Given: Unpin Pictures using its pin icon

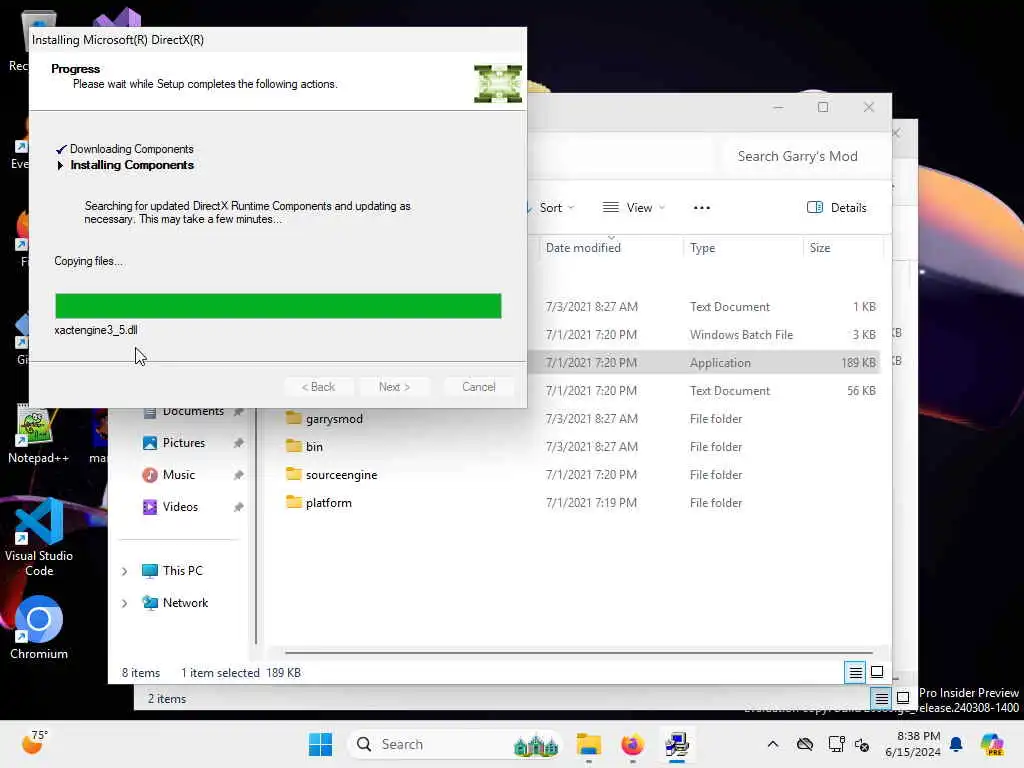Looking at the screenshot, I should [238, 443].
